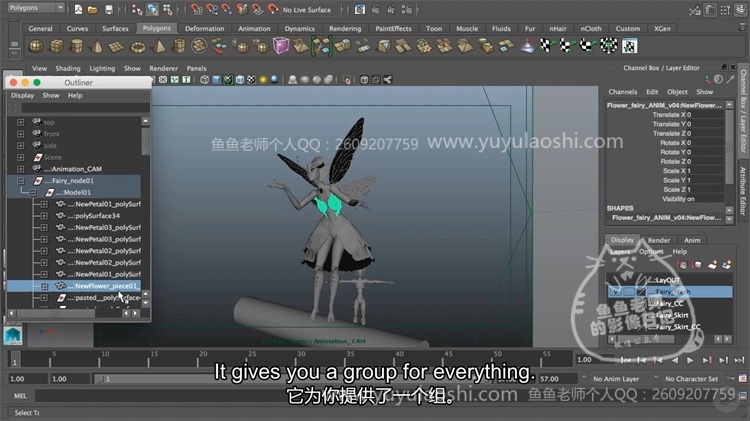Create a new empty display layer

pos(712,265)
